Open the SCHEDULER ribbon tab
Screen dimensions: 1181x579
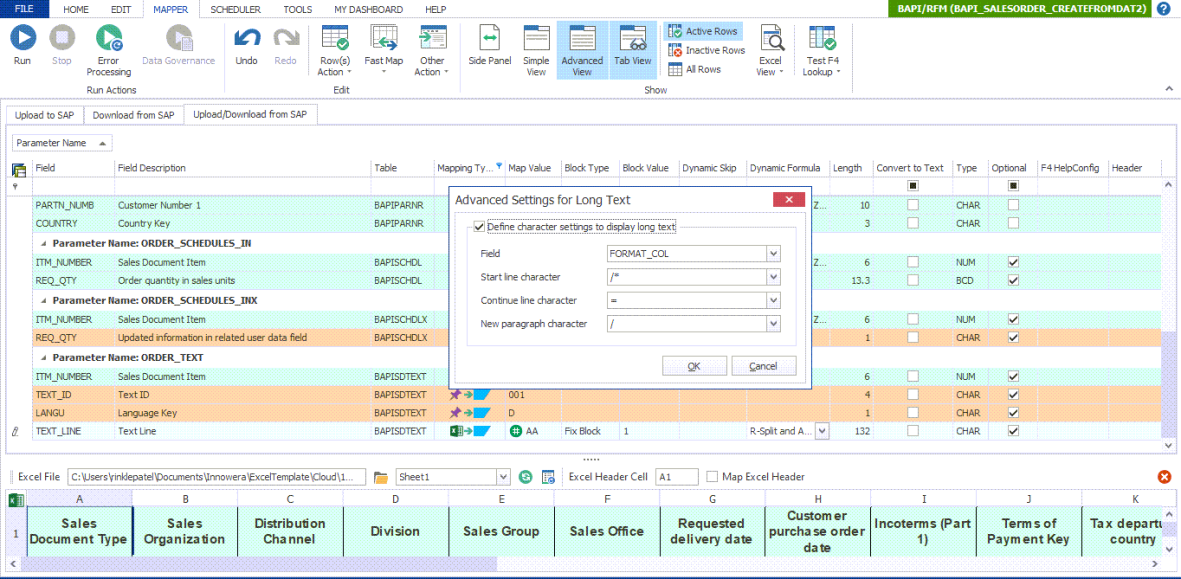coord(235,9)
